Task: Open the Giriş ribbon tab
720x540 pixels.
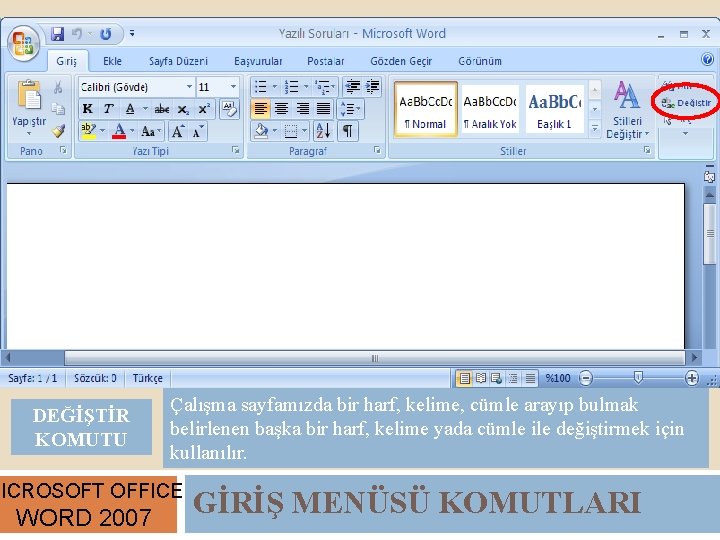Action: click(x=67, y=61)
